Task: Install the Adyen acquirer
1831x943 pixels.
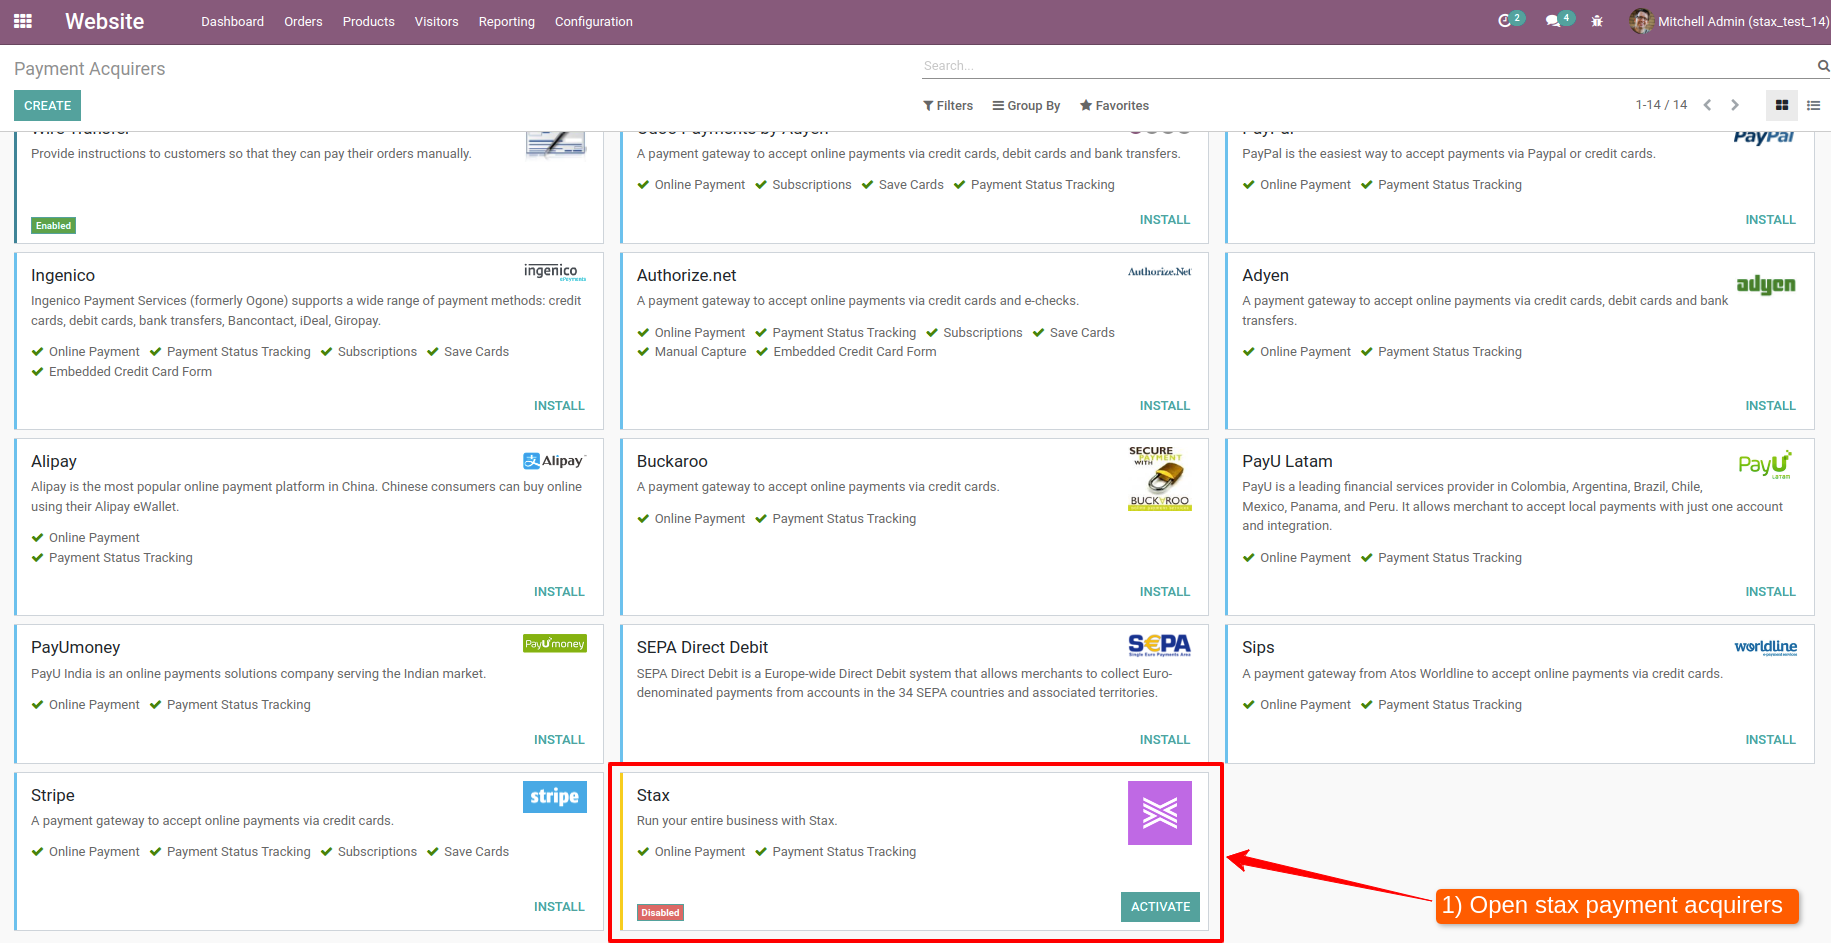Action: pyautogui.click(x=1770, y=405)
